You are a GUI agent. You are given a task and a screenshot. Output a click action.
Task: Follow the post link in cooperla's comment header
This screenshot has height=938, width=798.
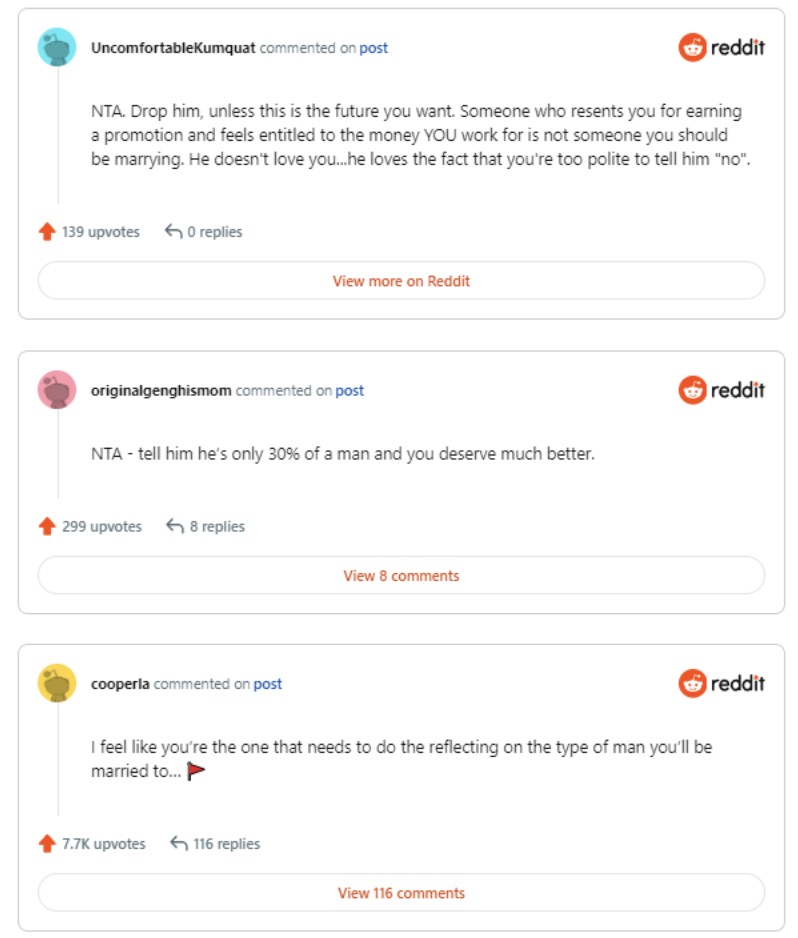tap(267, 685)
